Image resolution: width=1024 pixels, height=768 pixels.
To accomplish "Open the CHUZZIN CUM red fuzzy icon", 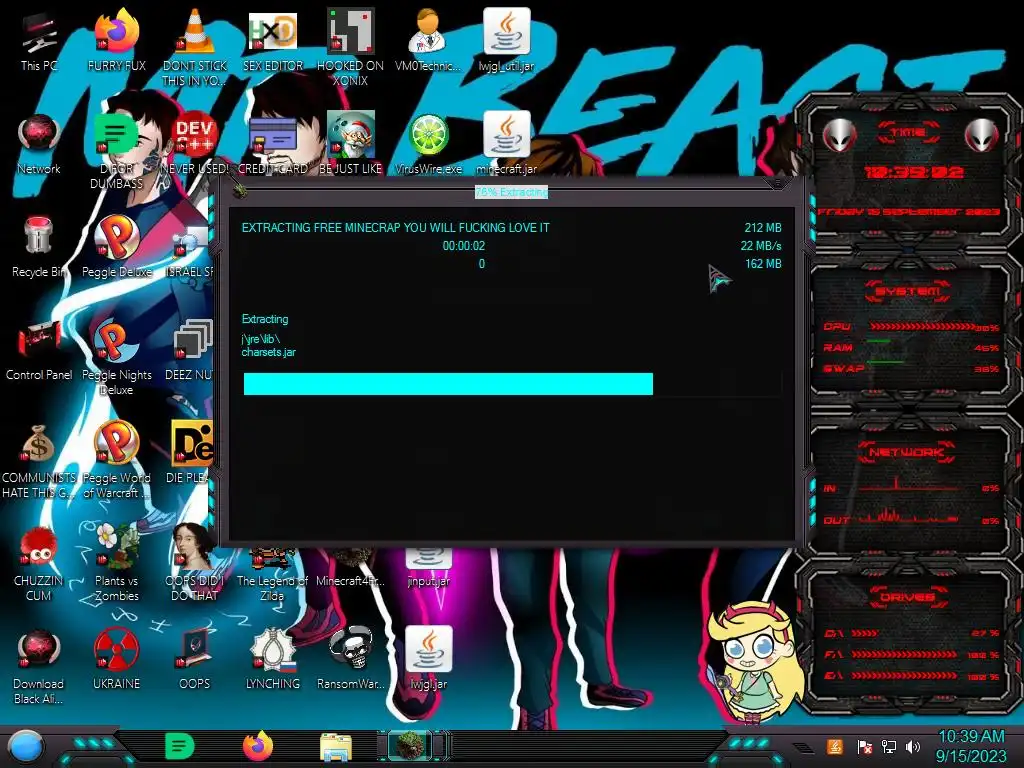I will (39, 564).
